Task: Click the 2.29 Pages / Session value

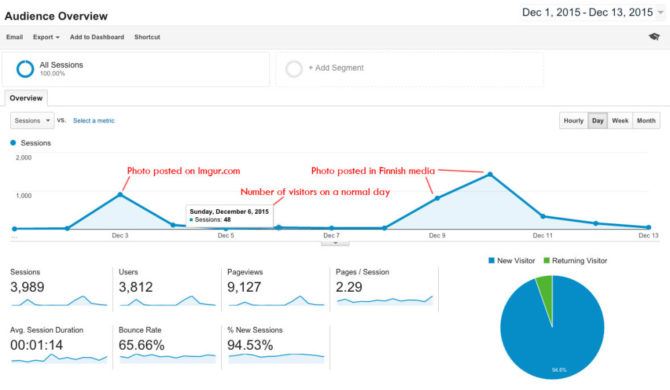Action: tap(349, 287)
